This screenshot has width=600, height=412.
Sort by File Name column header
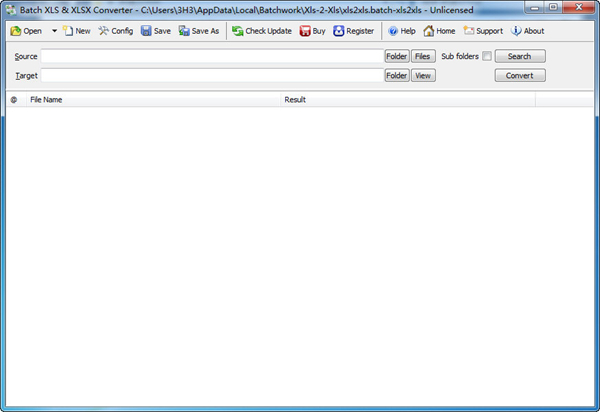153,100
